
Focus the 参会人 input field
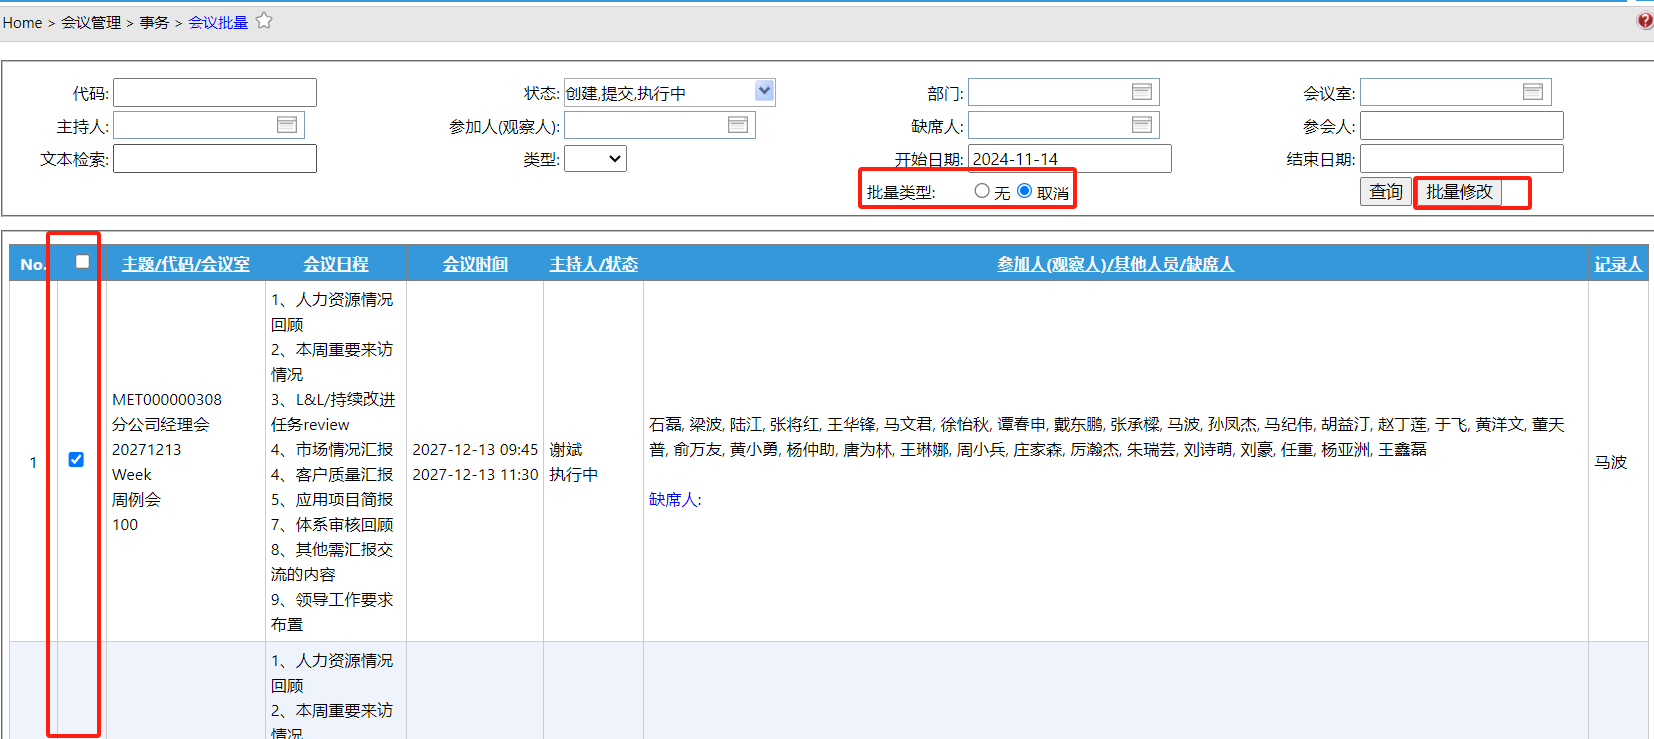point(1462,125)
